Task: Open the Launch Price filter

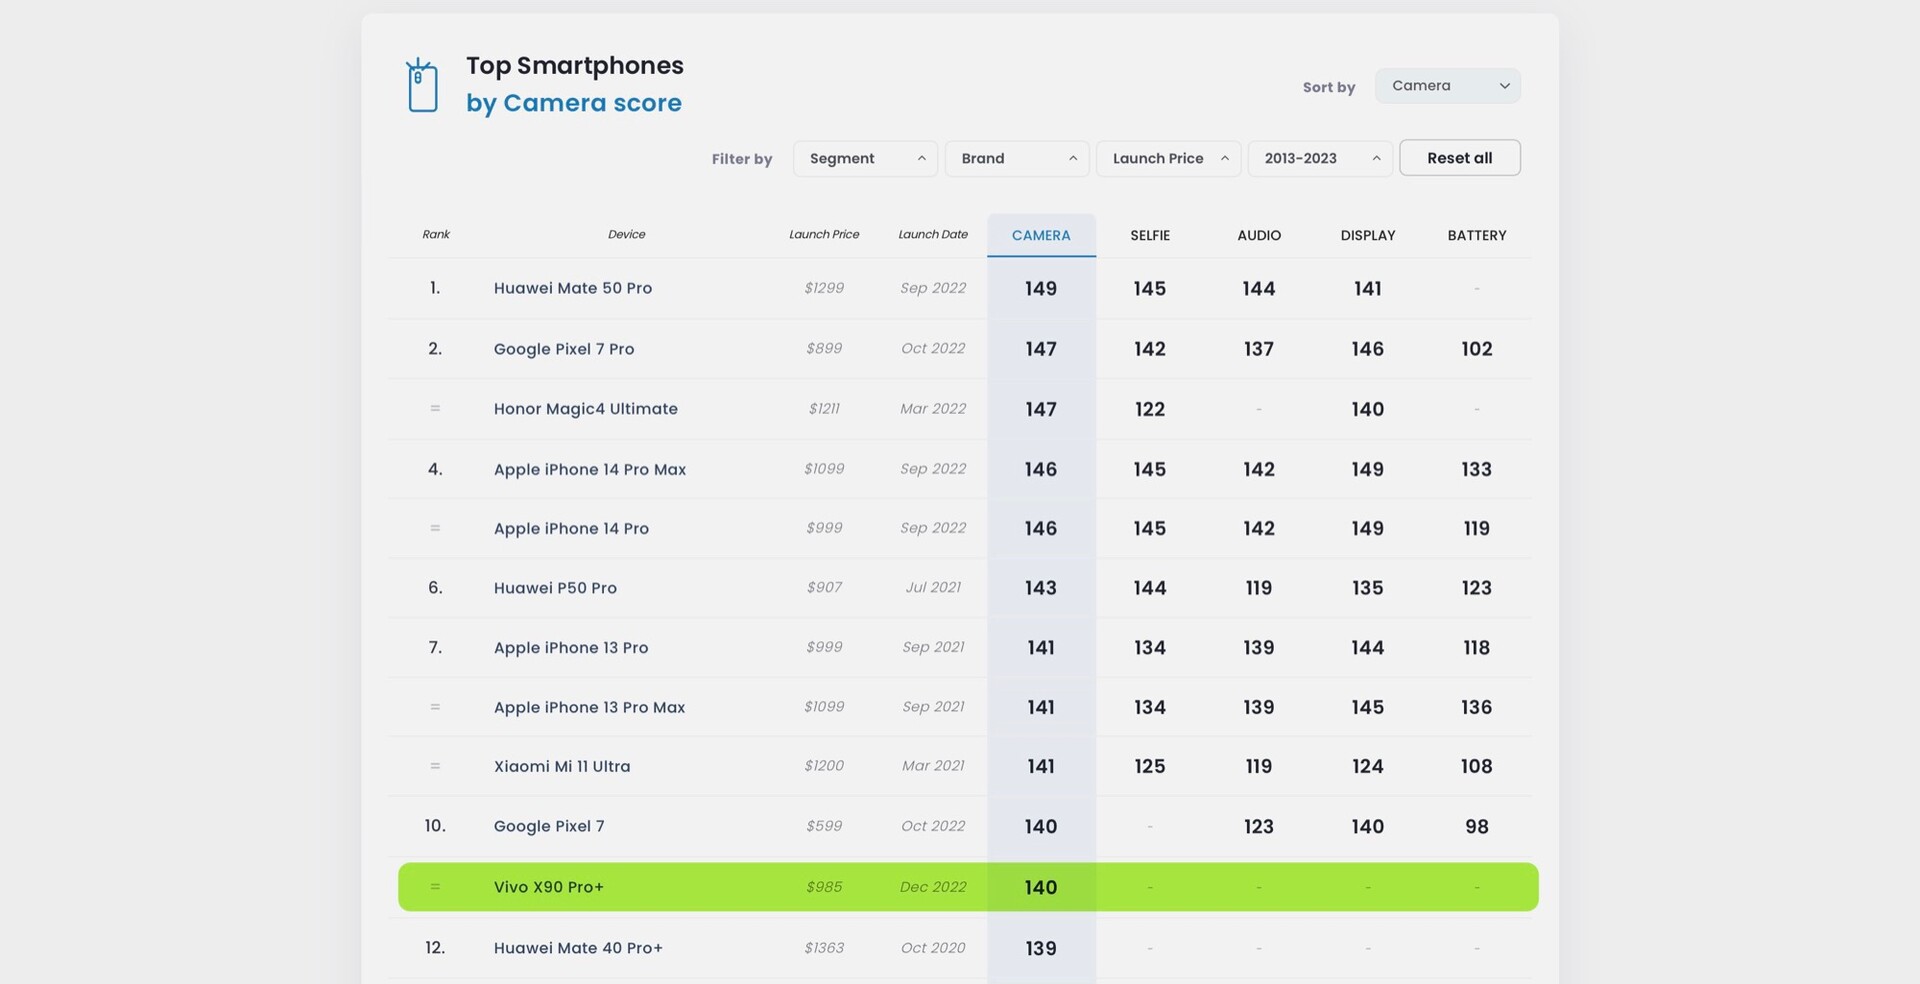Action: (x=1168, y=158)
